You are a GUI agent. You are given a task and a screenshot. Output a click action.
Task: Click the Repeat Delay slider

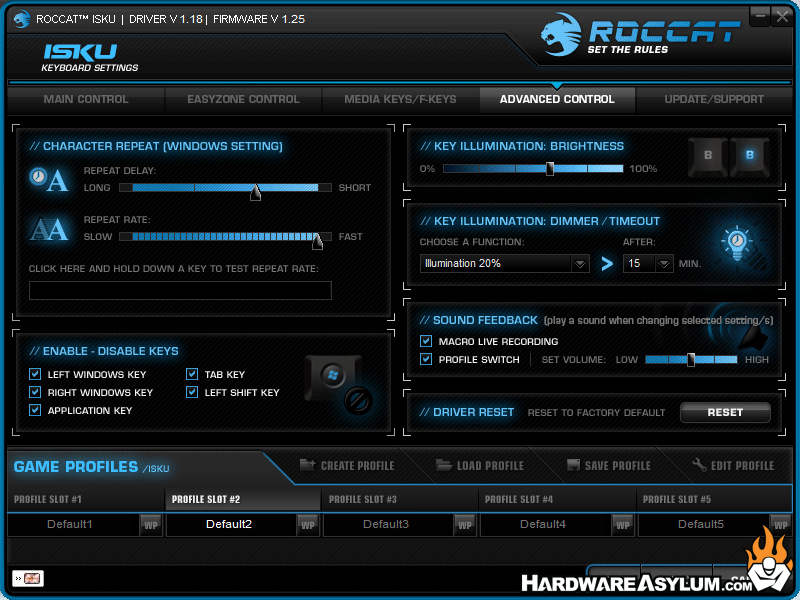[x=225, y=188]
